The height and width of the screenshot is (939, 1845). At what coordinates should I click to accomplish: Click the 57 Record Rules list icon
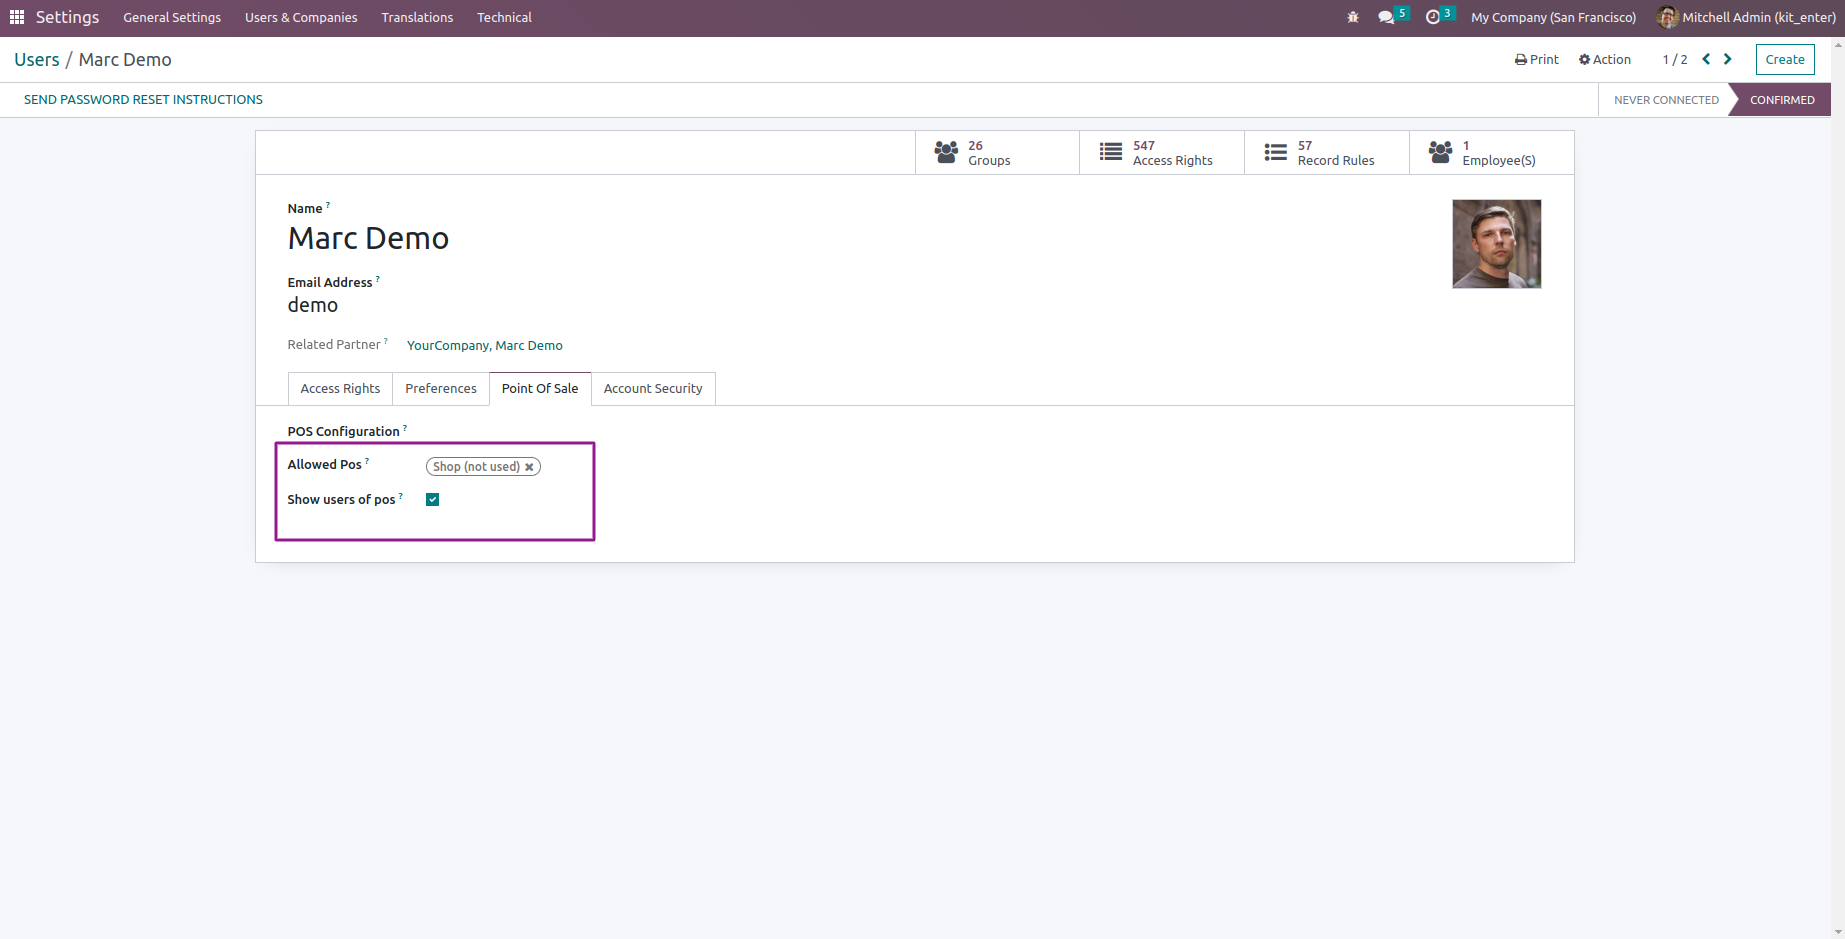1275,151
